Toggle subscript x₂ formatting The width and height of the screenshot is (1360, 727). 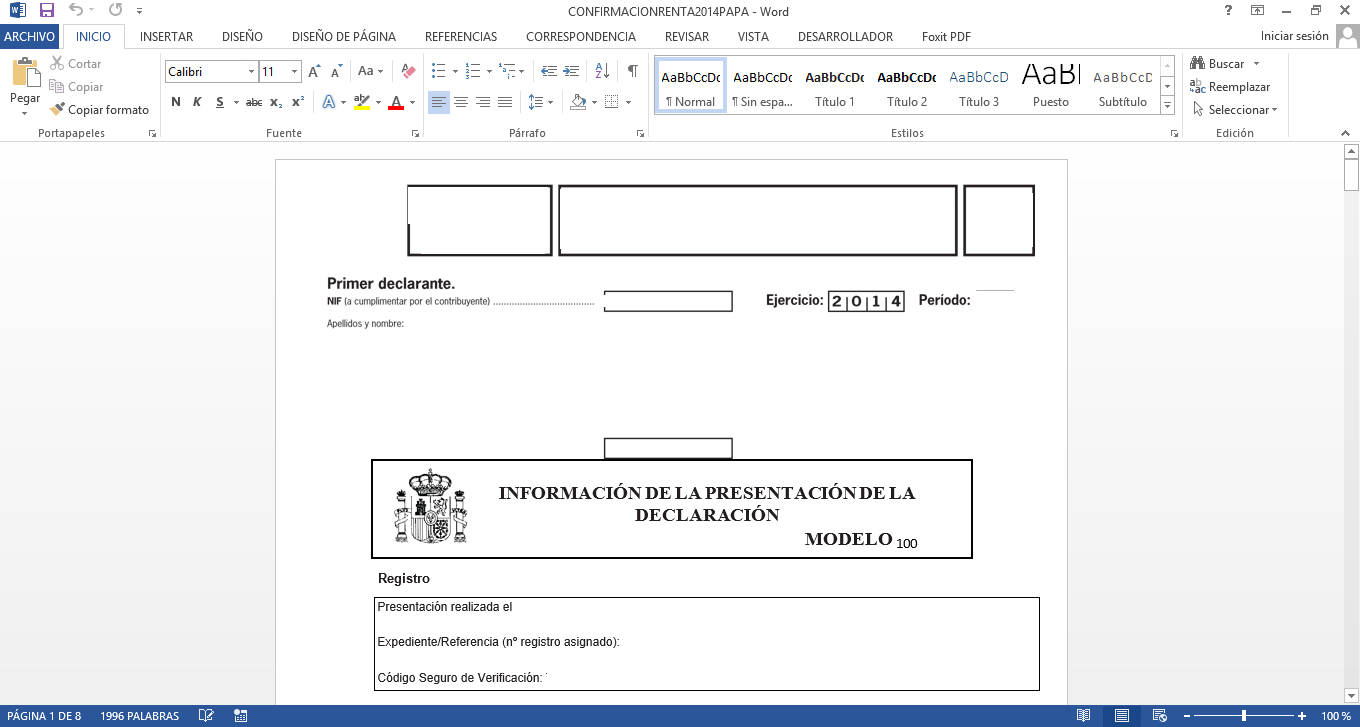276,102
